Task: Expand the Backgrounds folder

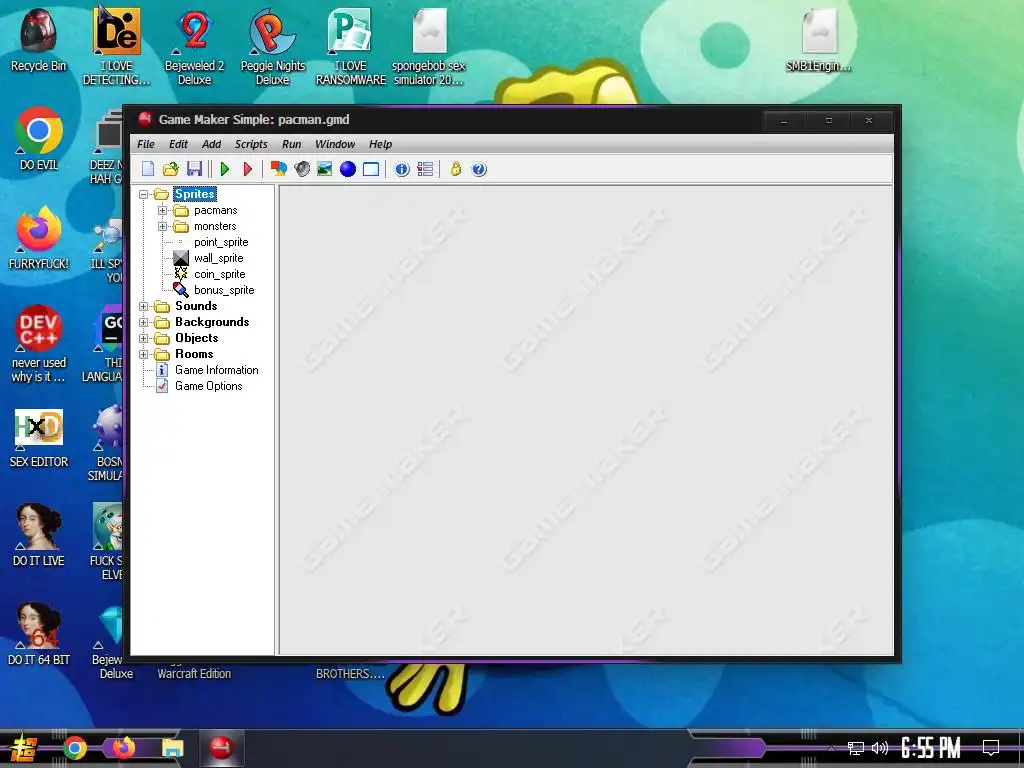Action: tap(144, 323)
